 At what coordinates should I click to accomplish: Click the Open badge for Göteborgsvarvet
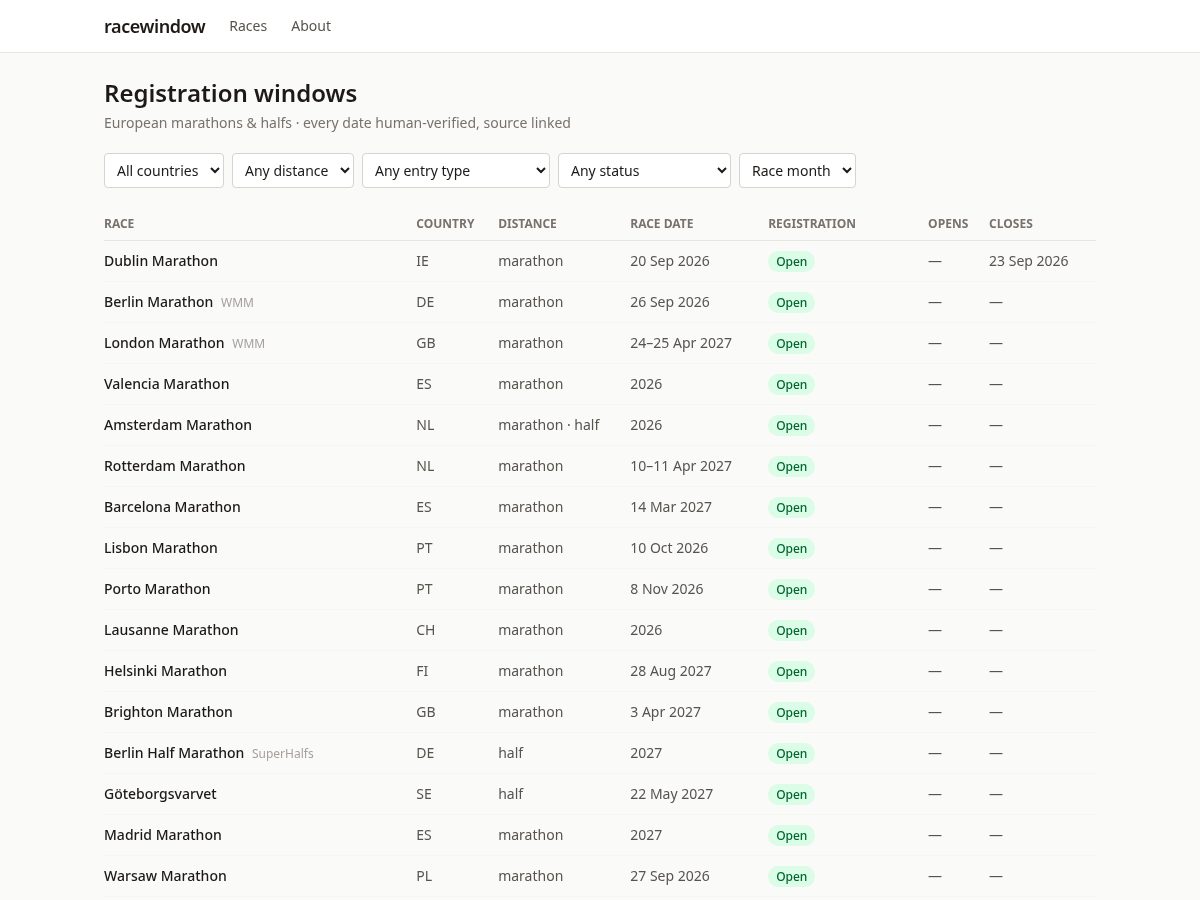(791, 795)
